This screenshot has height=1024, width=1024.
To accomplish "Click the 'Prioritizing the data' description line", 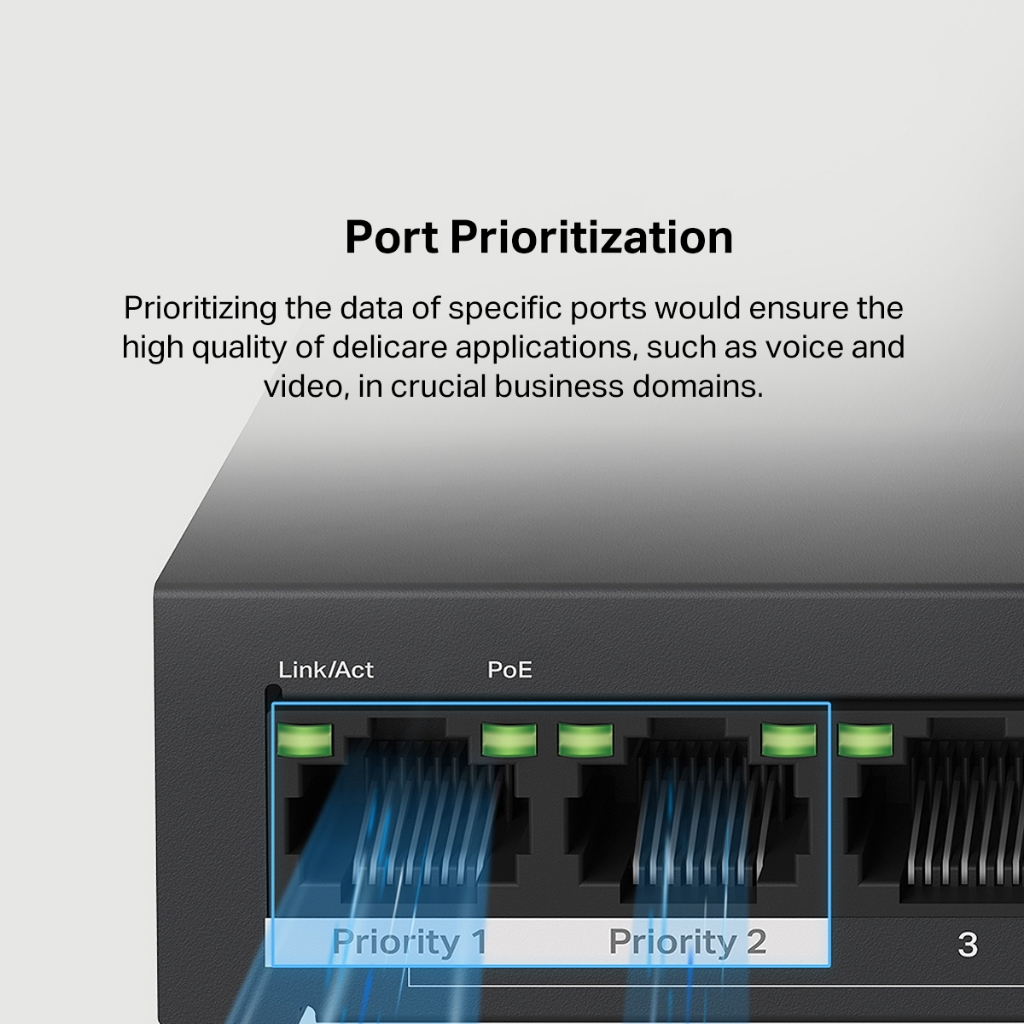I will coord(513,308).
